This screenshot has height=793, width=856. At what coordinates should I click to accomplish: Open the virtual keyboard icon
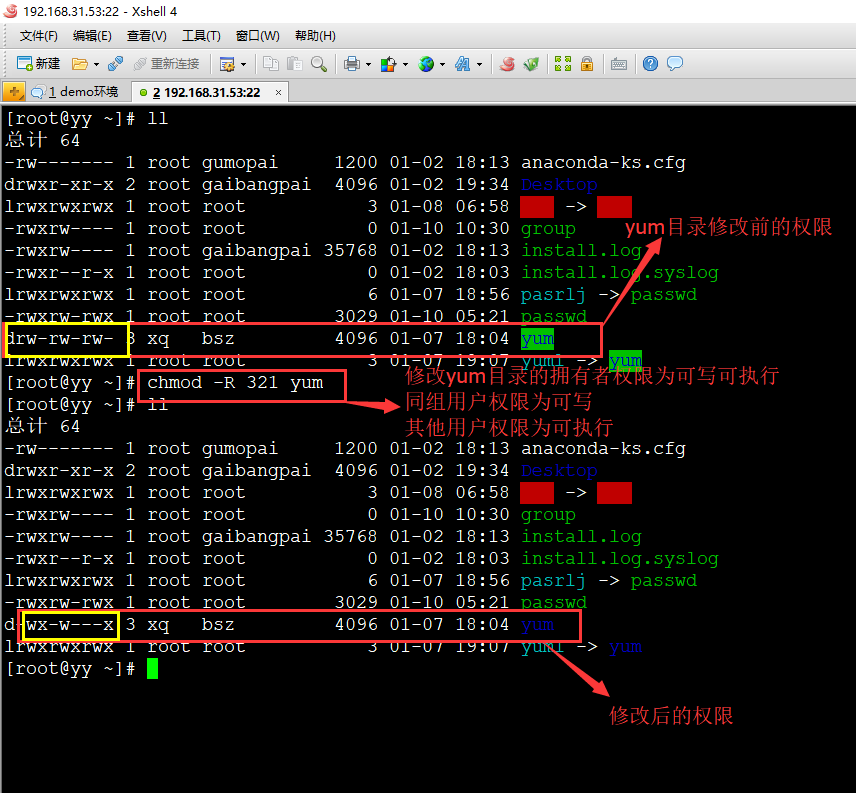click(619, 63)
